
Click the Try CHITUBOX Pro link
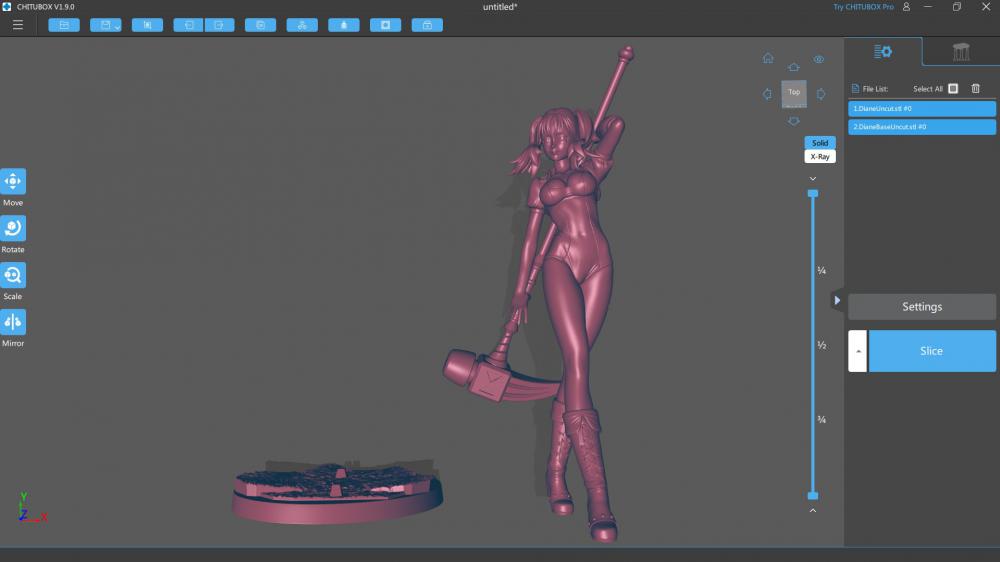click(864, 7)
